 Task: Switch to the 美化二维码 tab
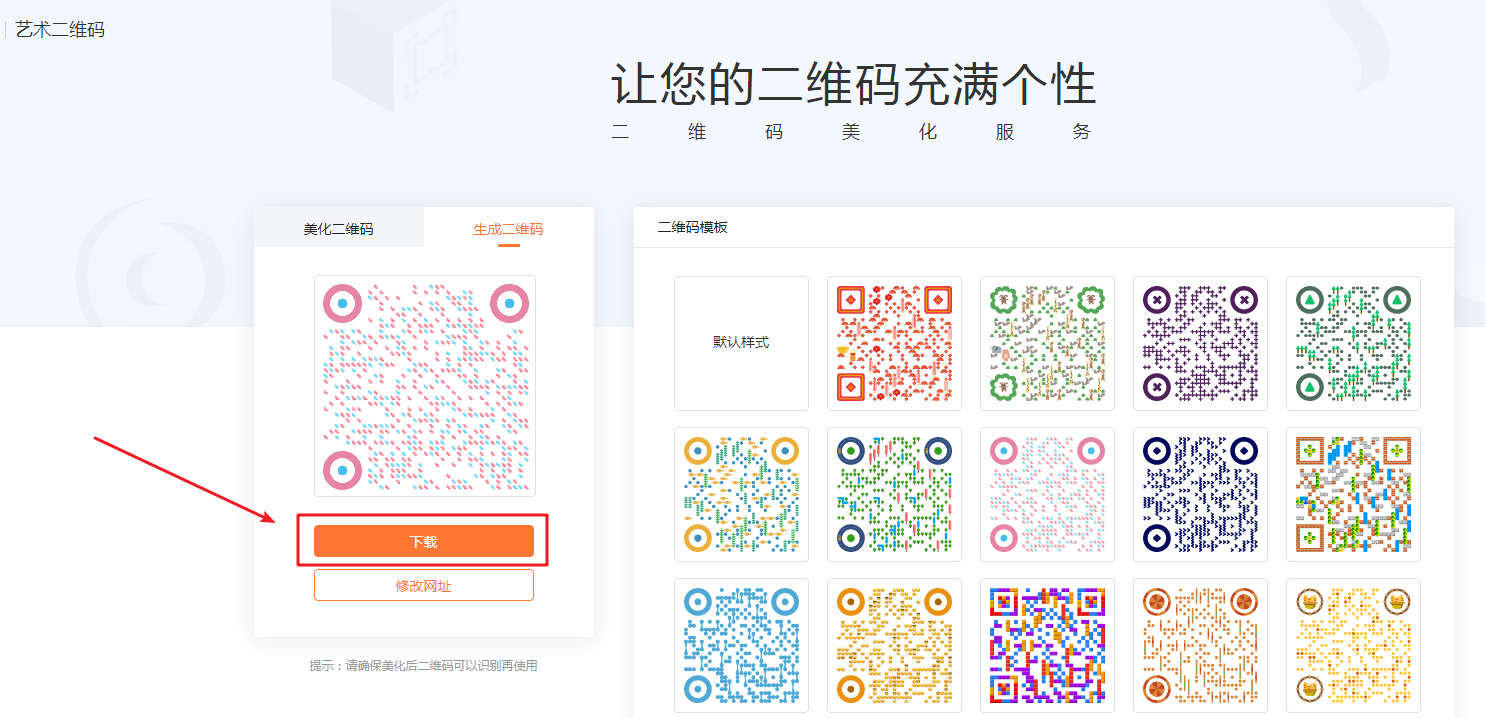click(338, 228)
